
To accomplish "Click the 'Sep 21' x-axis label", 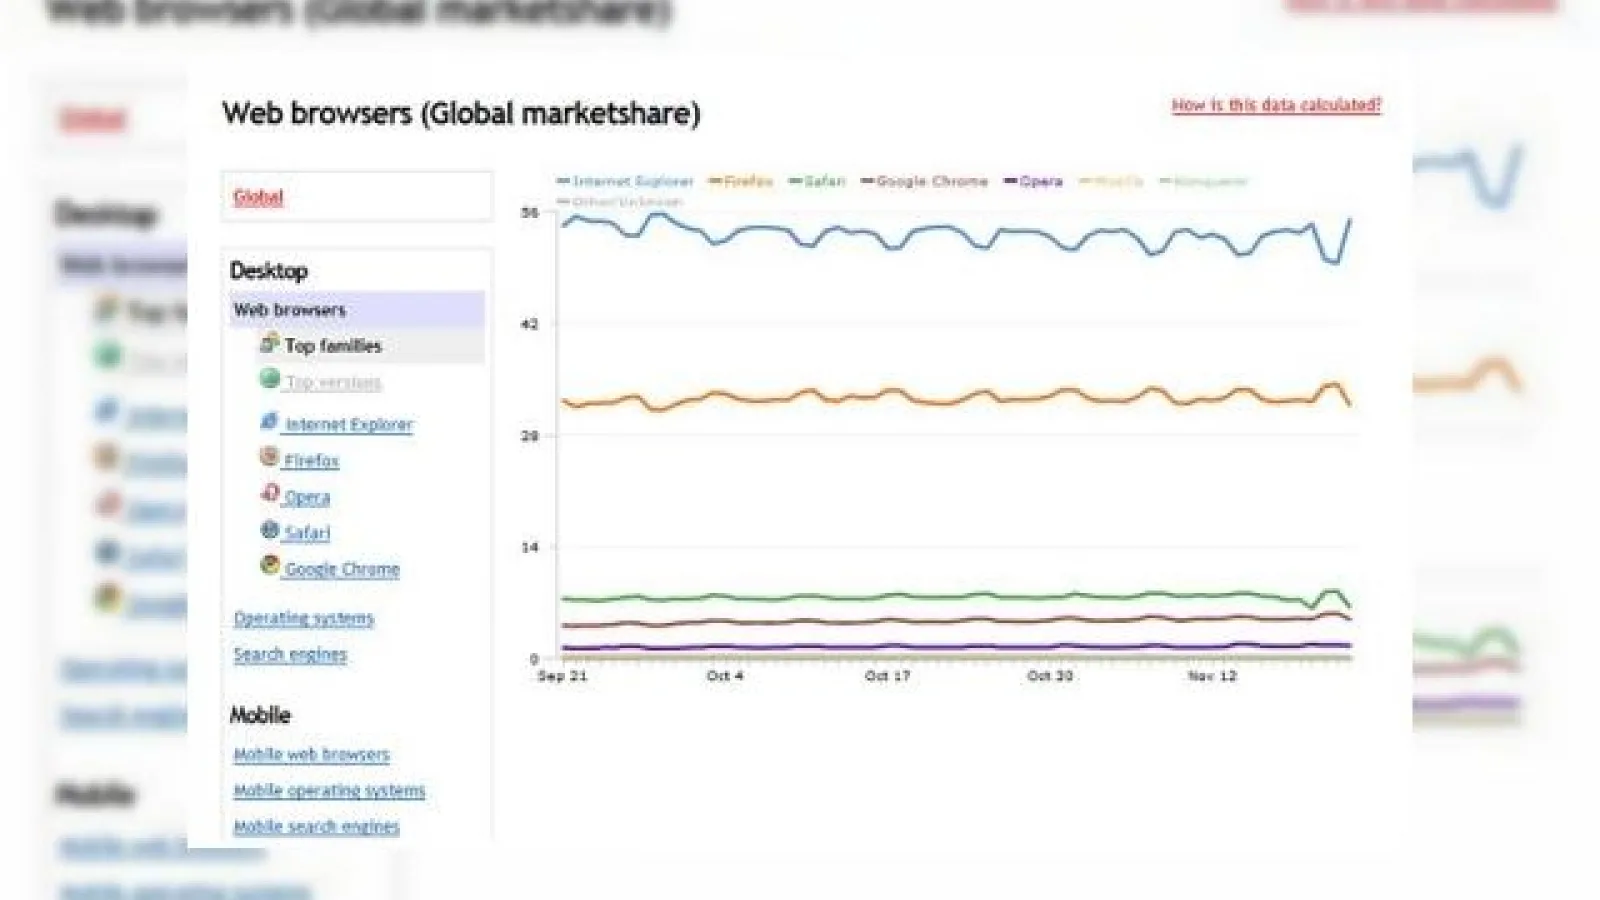I will 562,676.
